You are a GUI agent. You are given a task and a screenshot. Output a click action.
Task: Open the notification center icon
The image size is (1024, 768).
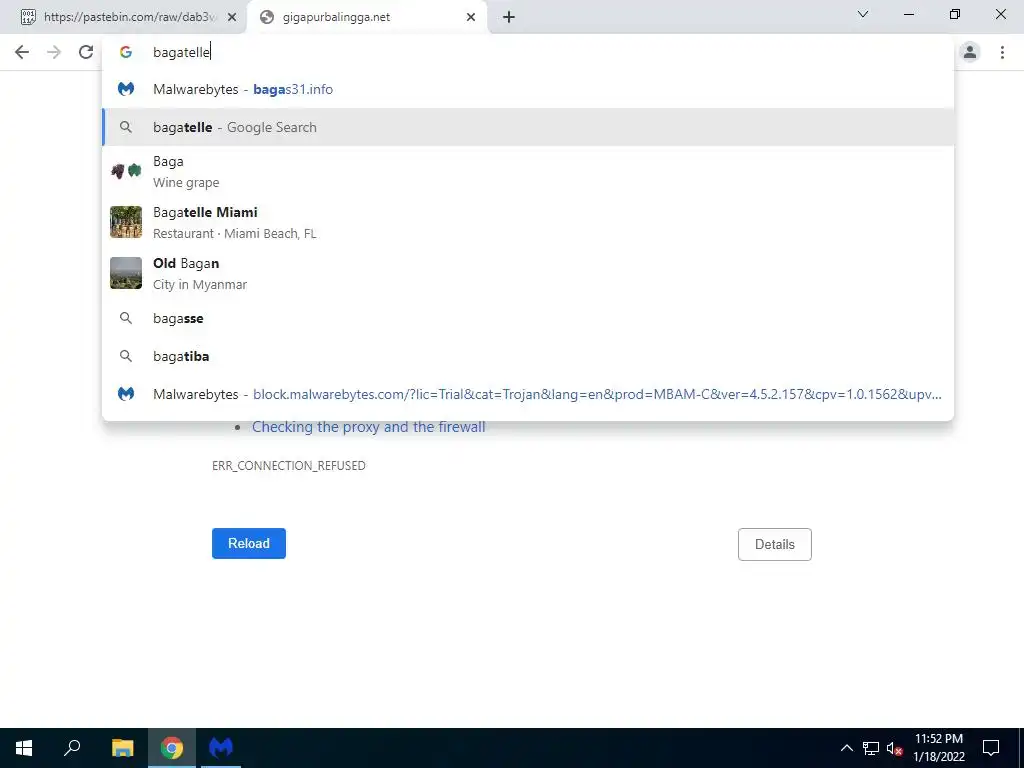coord(991,748)
